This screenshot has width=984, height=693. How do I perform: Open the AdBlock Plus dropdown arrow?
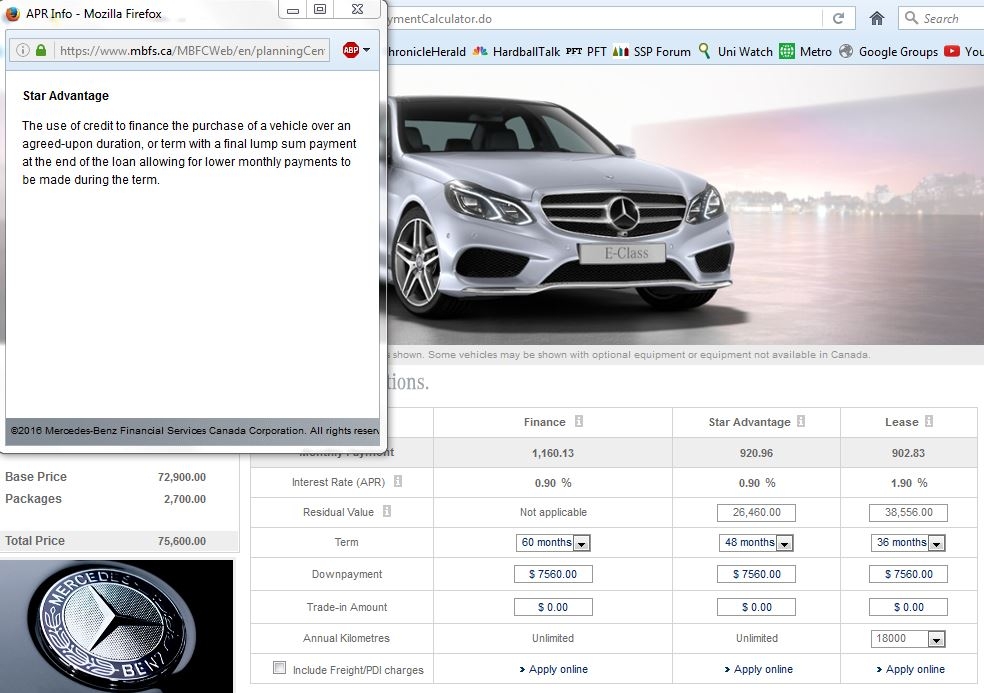[x=366, y=50]
